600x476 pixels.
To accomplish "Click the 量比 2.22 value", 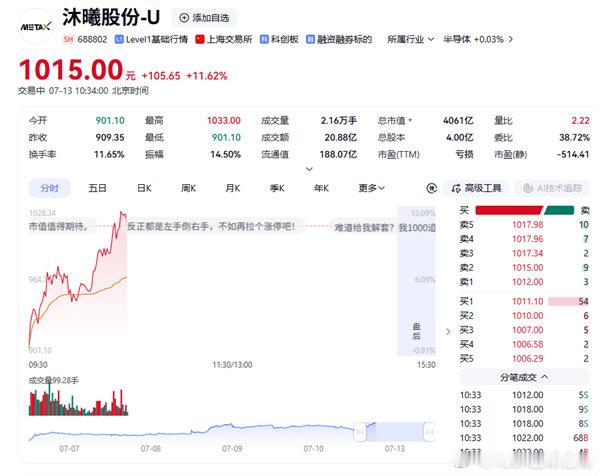I will coord(580,121).
